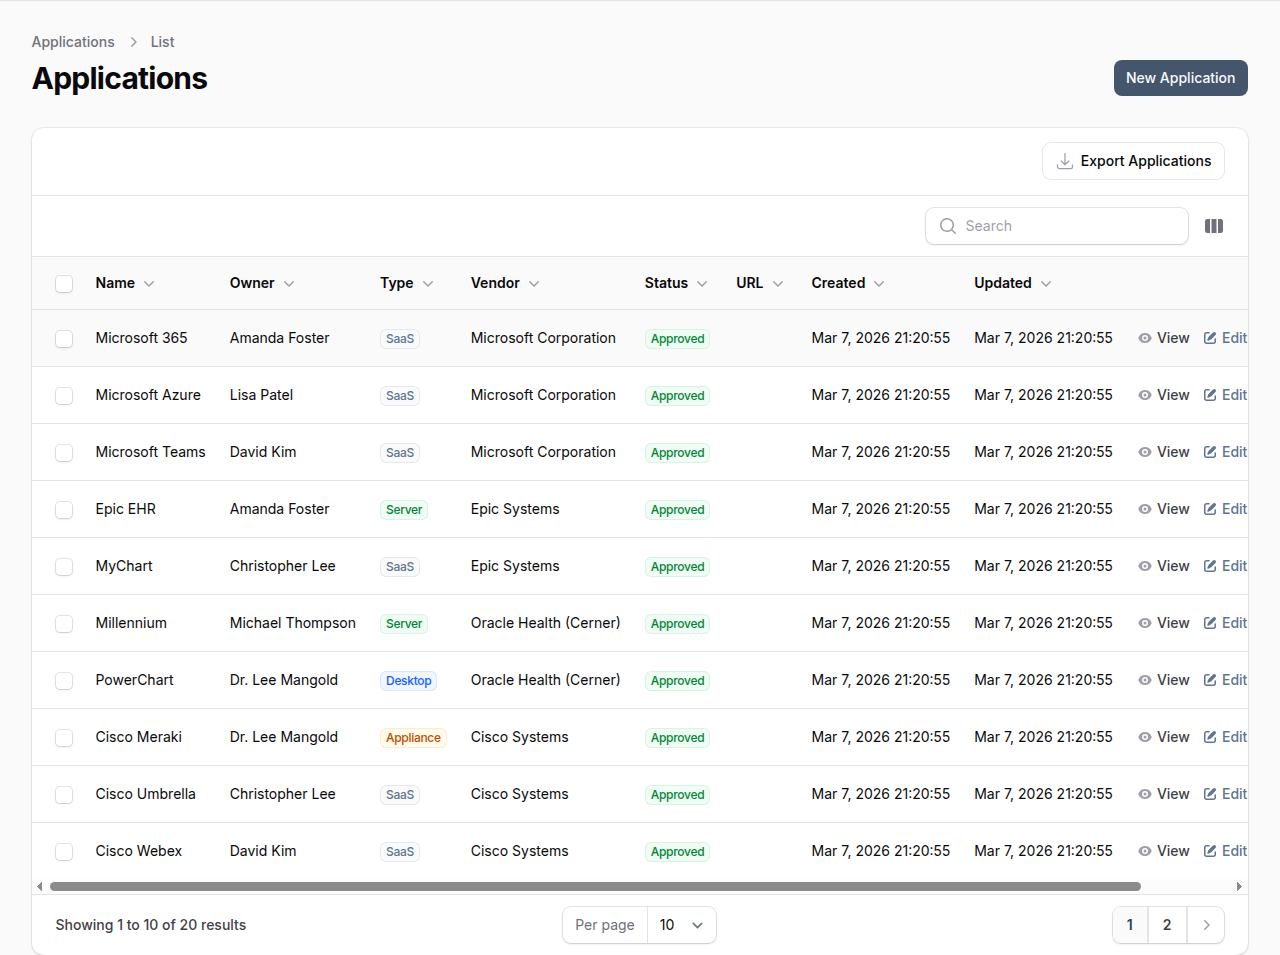Click the left arrow of the horizontal scrollbar
1280x955 pixels.
click(x=39, y=886)
